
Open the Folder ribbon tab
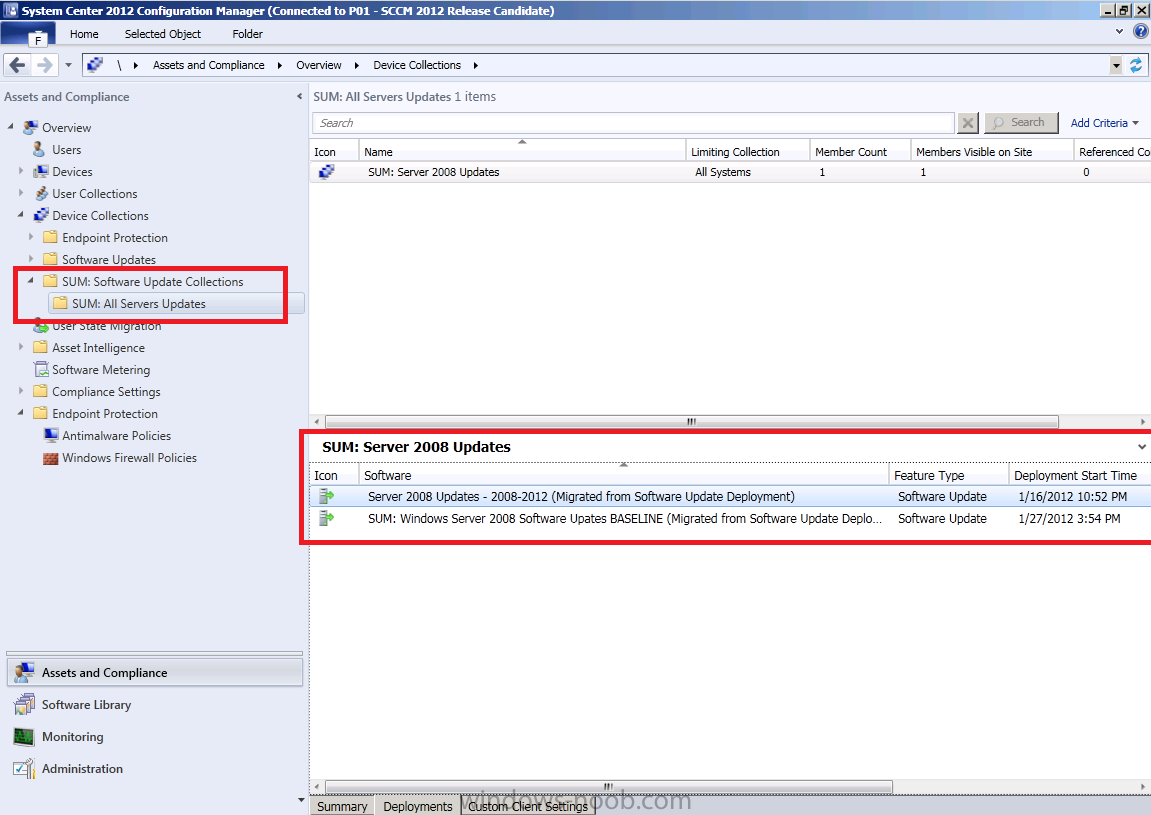click(247, 34)
